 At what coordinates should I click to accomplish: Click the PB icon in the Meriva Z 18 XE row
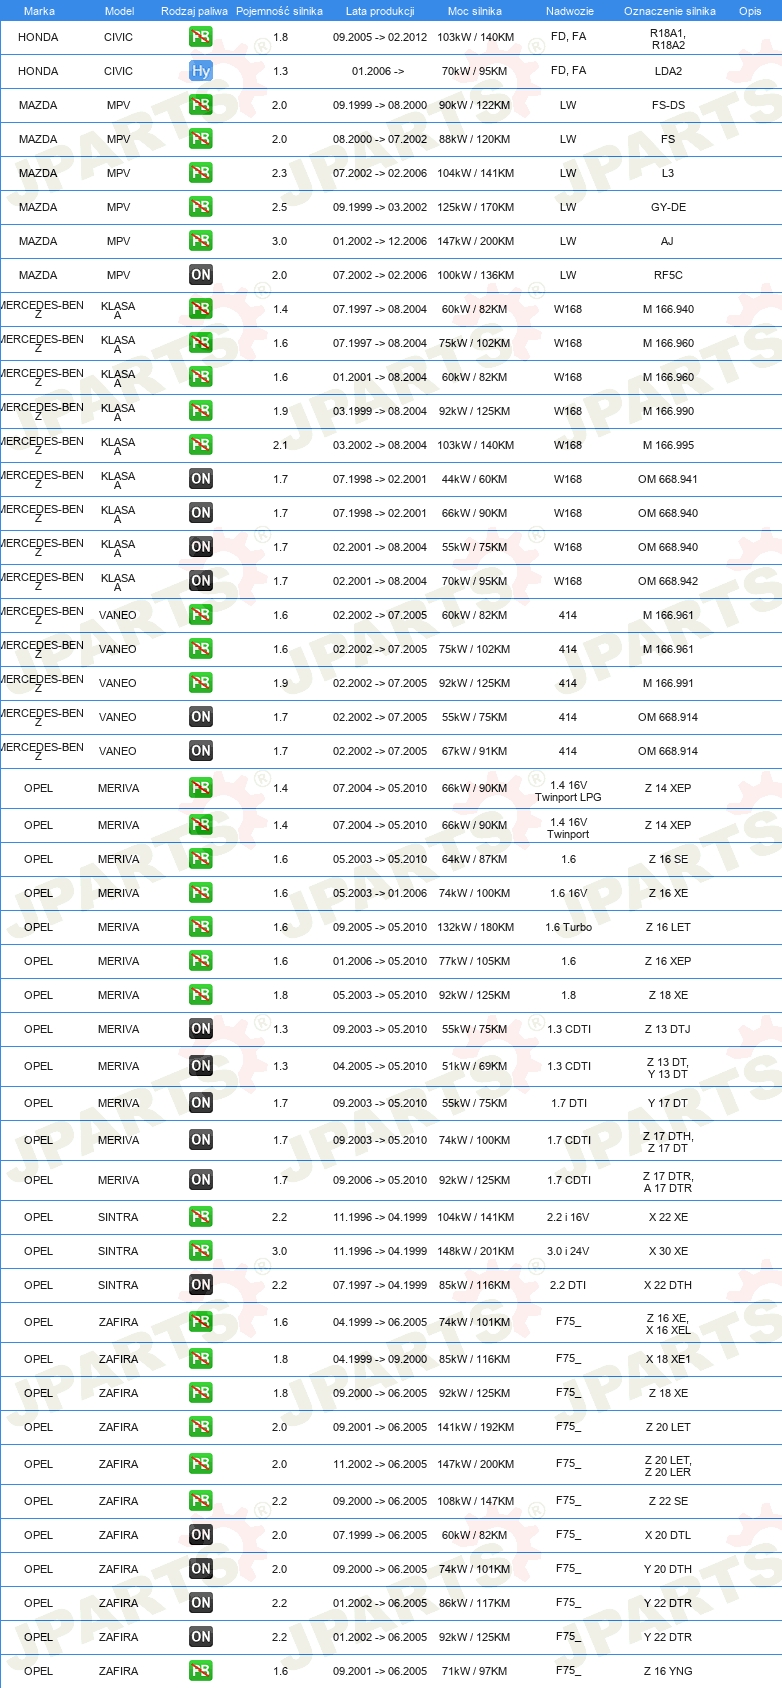[x=201, y=995]
